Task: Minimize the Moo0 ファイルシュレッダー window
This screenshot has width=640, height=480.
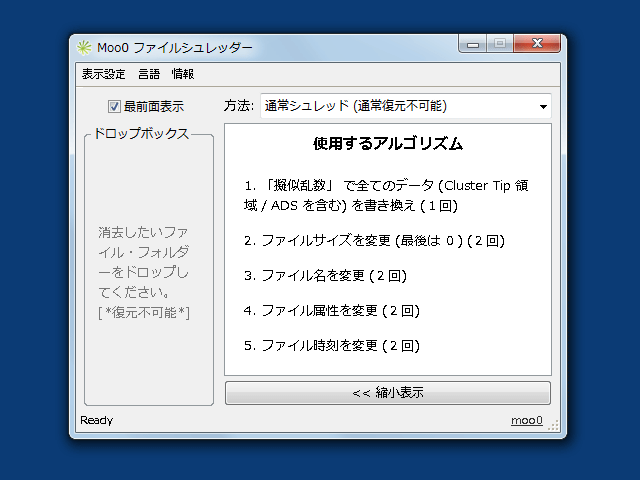Action: click(x=473, y=43)
